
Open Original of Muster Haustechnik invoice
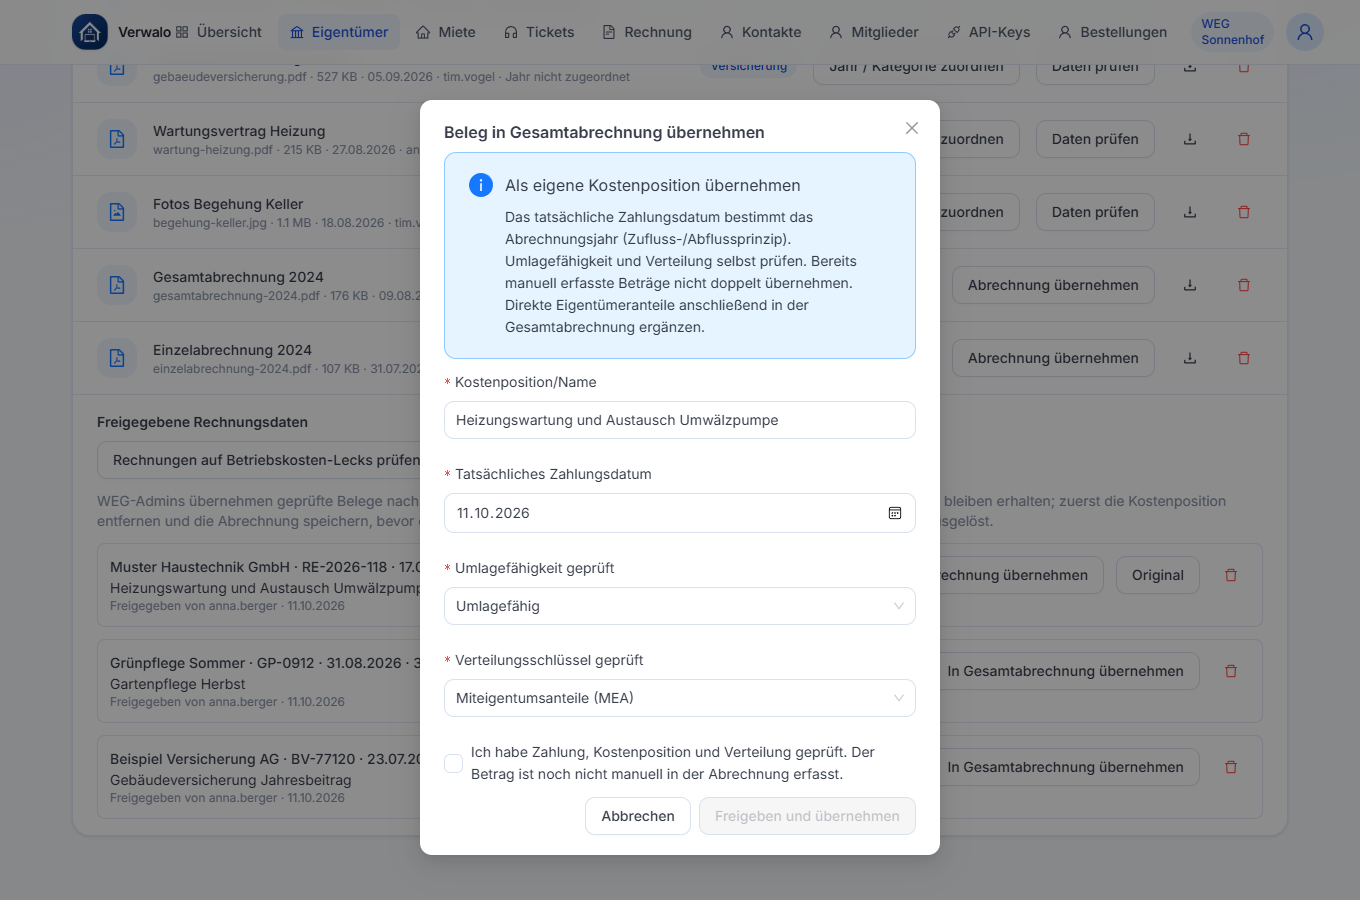pos(1158,575)
